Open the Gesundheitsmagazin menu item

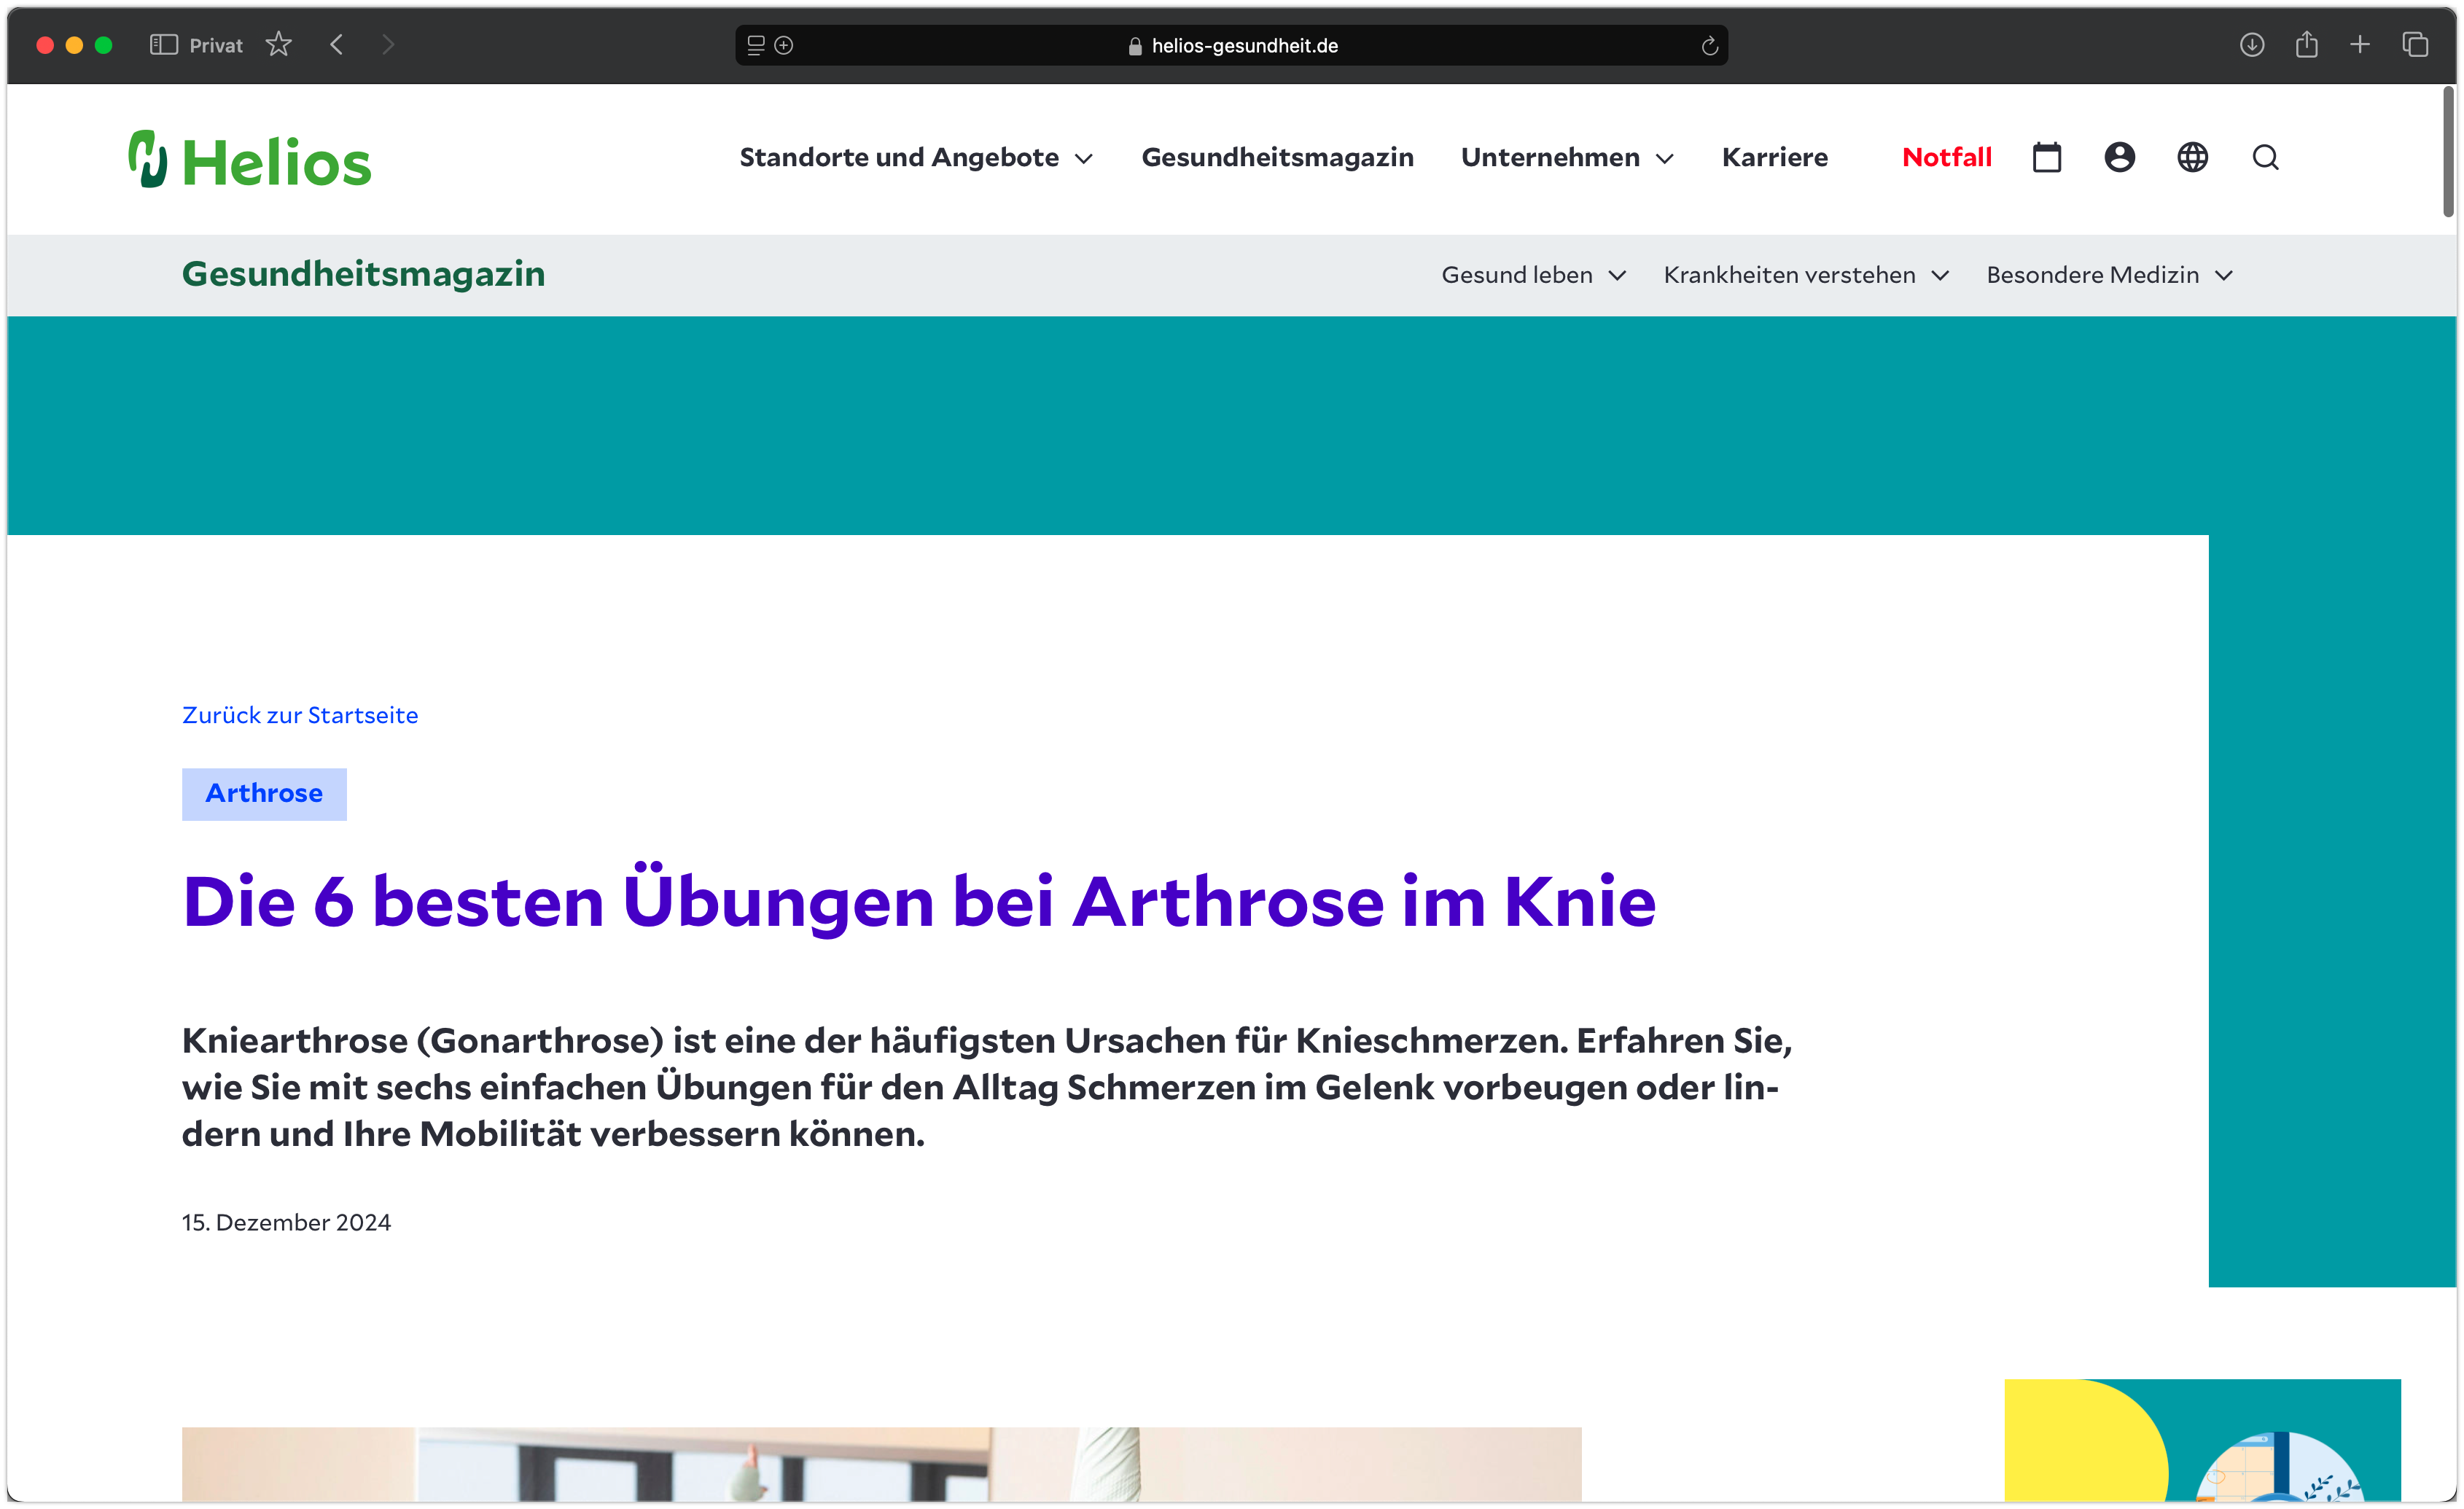click(x=1277, y=157)
